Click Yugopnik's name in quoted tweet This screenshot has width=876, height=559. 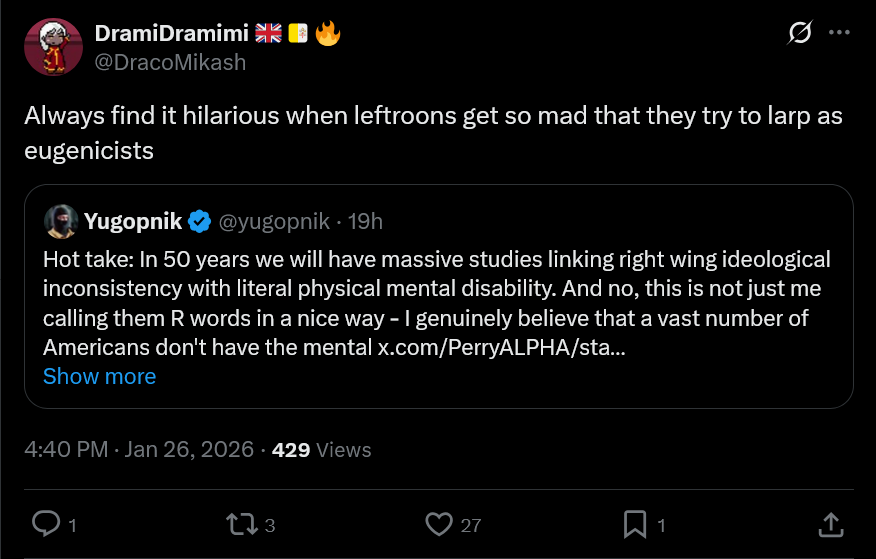click(x=133, y=221)
